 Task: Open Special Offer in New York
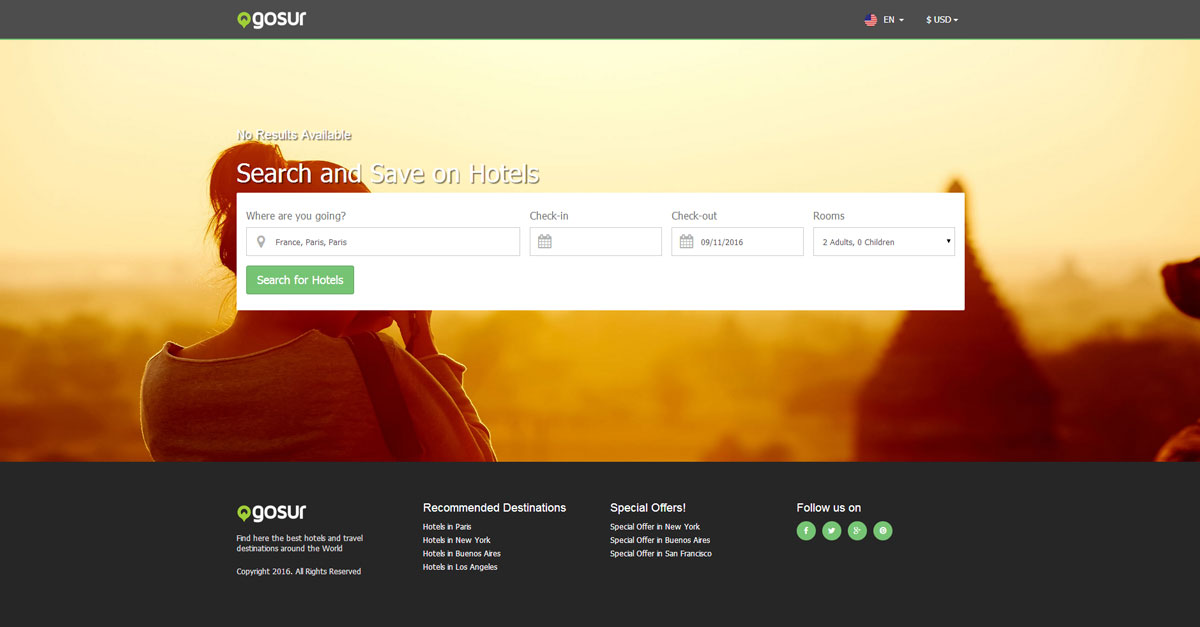(x=655, y=527)
